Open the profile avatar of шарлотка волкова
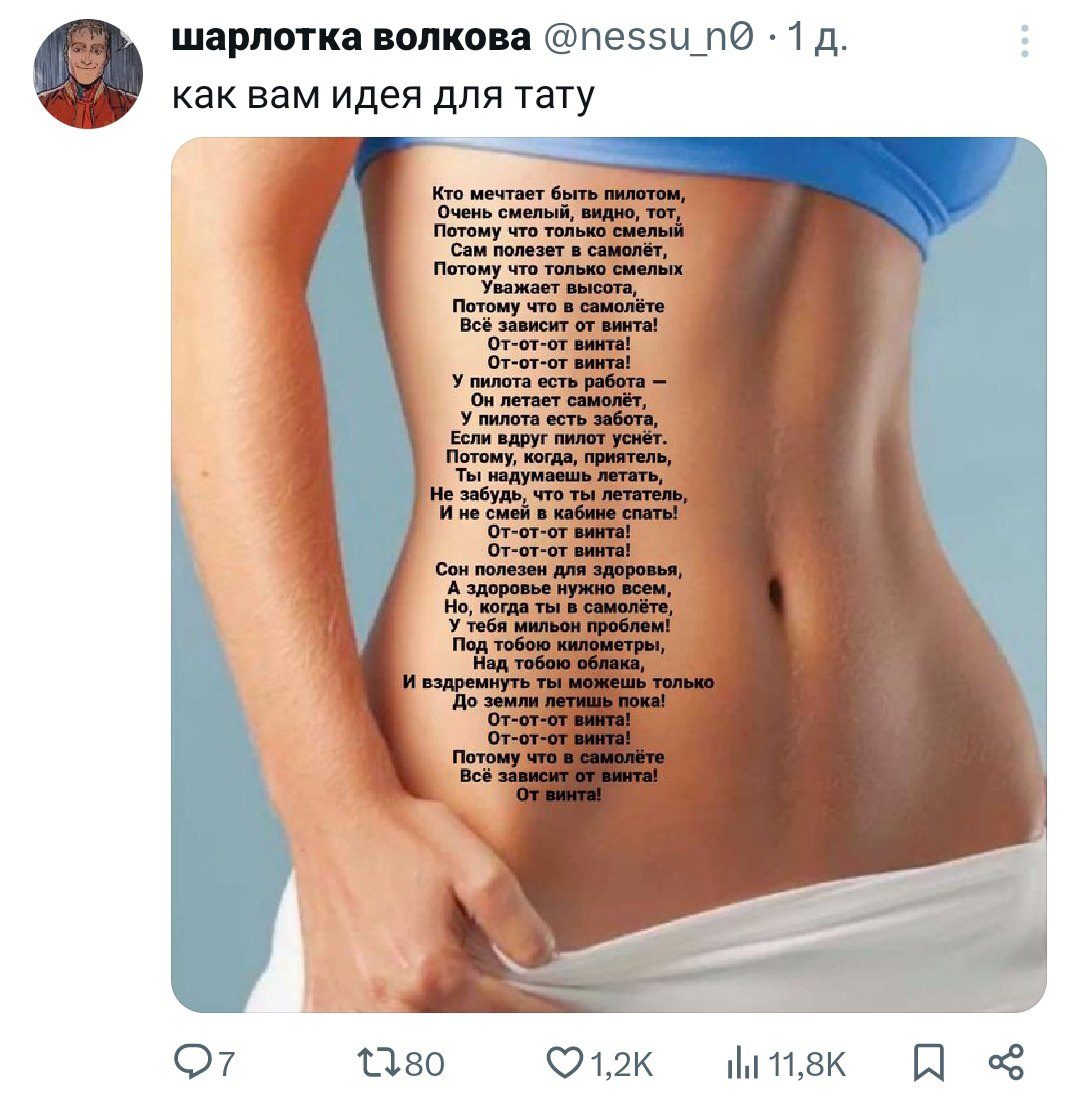Screen dimensions: 1080x1099 tap(88, 74)
